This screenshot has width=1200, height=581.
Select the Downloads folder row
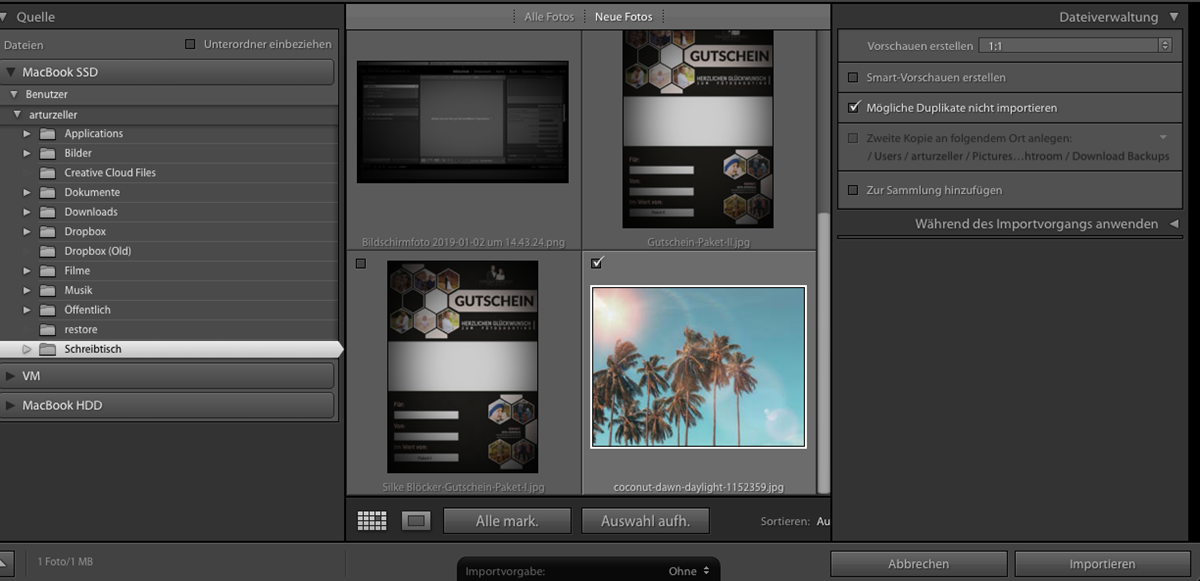(x=167, y=212)
